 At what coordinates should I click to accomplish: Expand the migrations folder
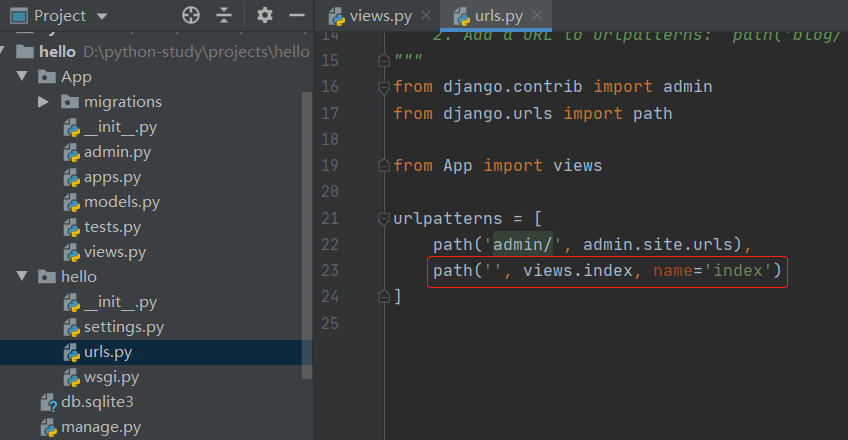tap(43, 102)
